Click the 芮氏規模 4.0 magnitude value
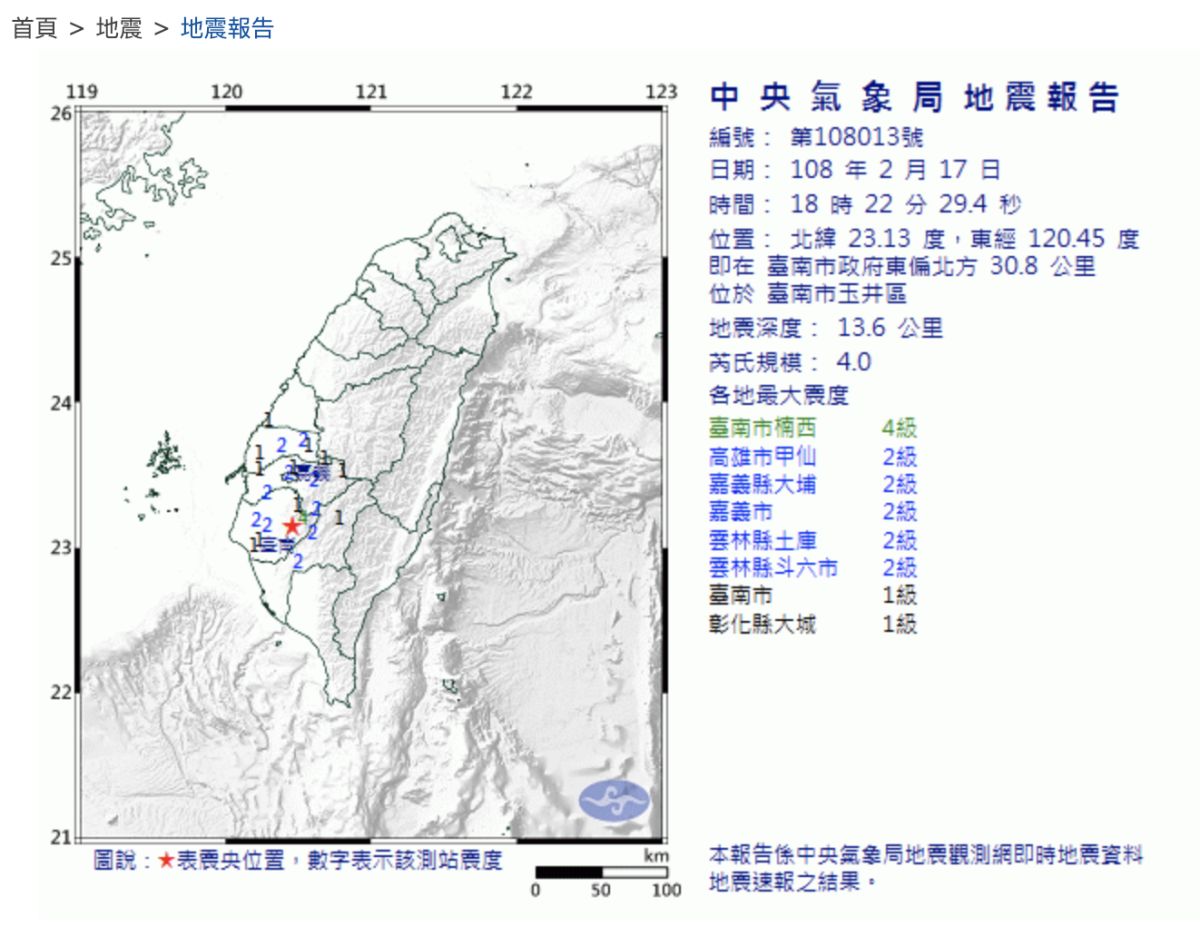This screenshot has height=946, width=1200. click(x=858, y=362)
